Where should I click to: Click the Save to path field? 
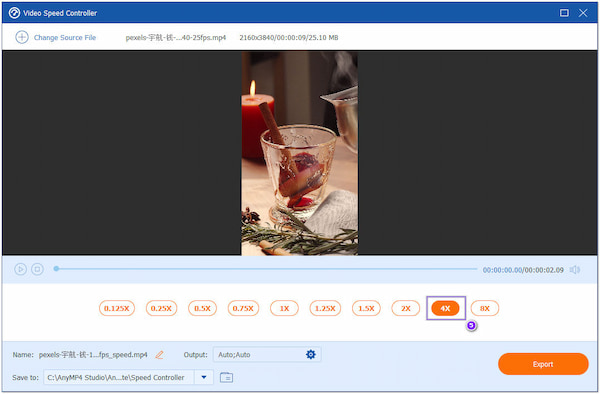point(119,378)
